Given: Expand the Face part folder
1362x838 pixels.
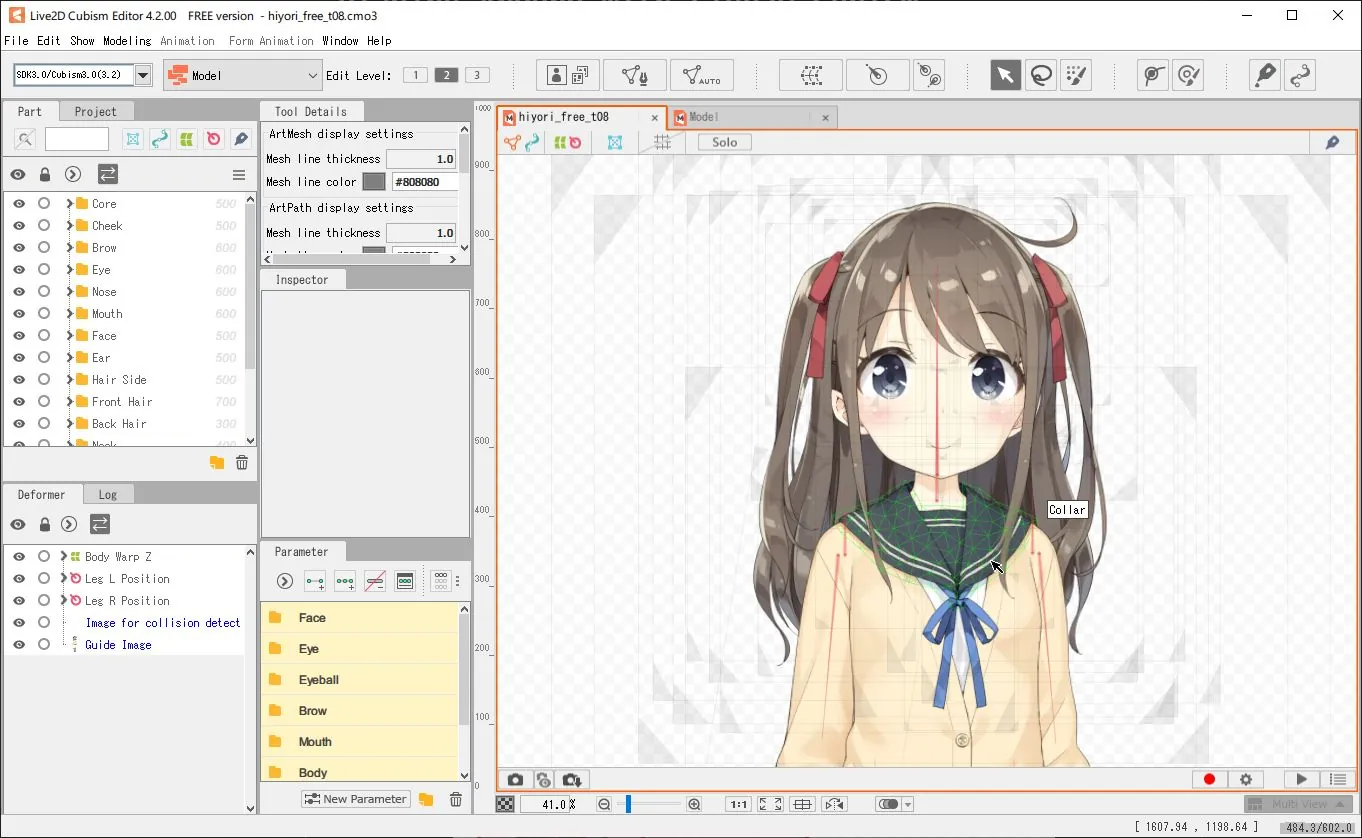Looking at the screenshot, I should 69,335.
